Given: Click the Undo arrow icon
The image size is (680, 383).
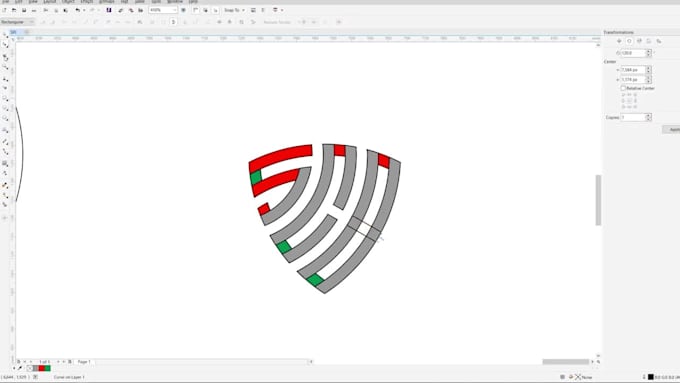Looking at the screenshot, I should (78, 10).
